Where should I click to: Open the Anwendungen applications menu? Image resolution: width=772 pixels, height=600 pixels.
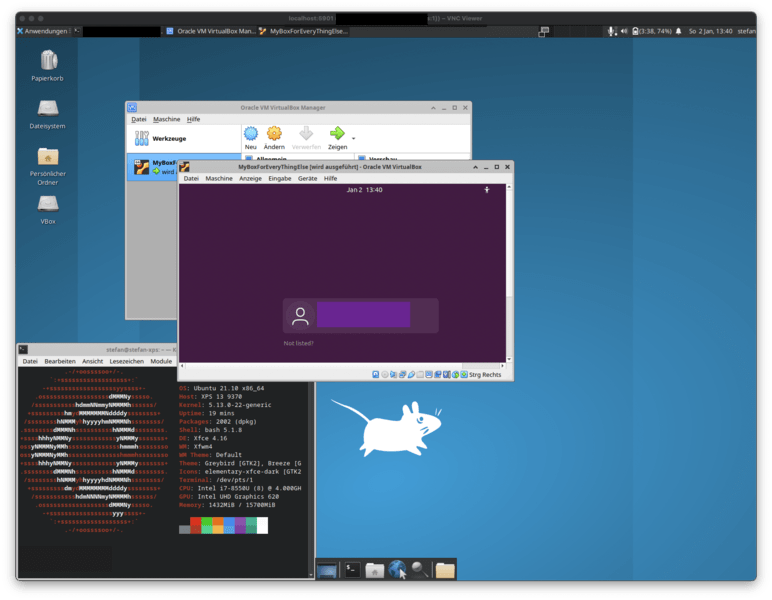42,31
